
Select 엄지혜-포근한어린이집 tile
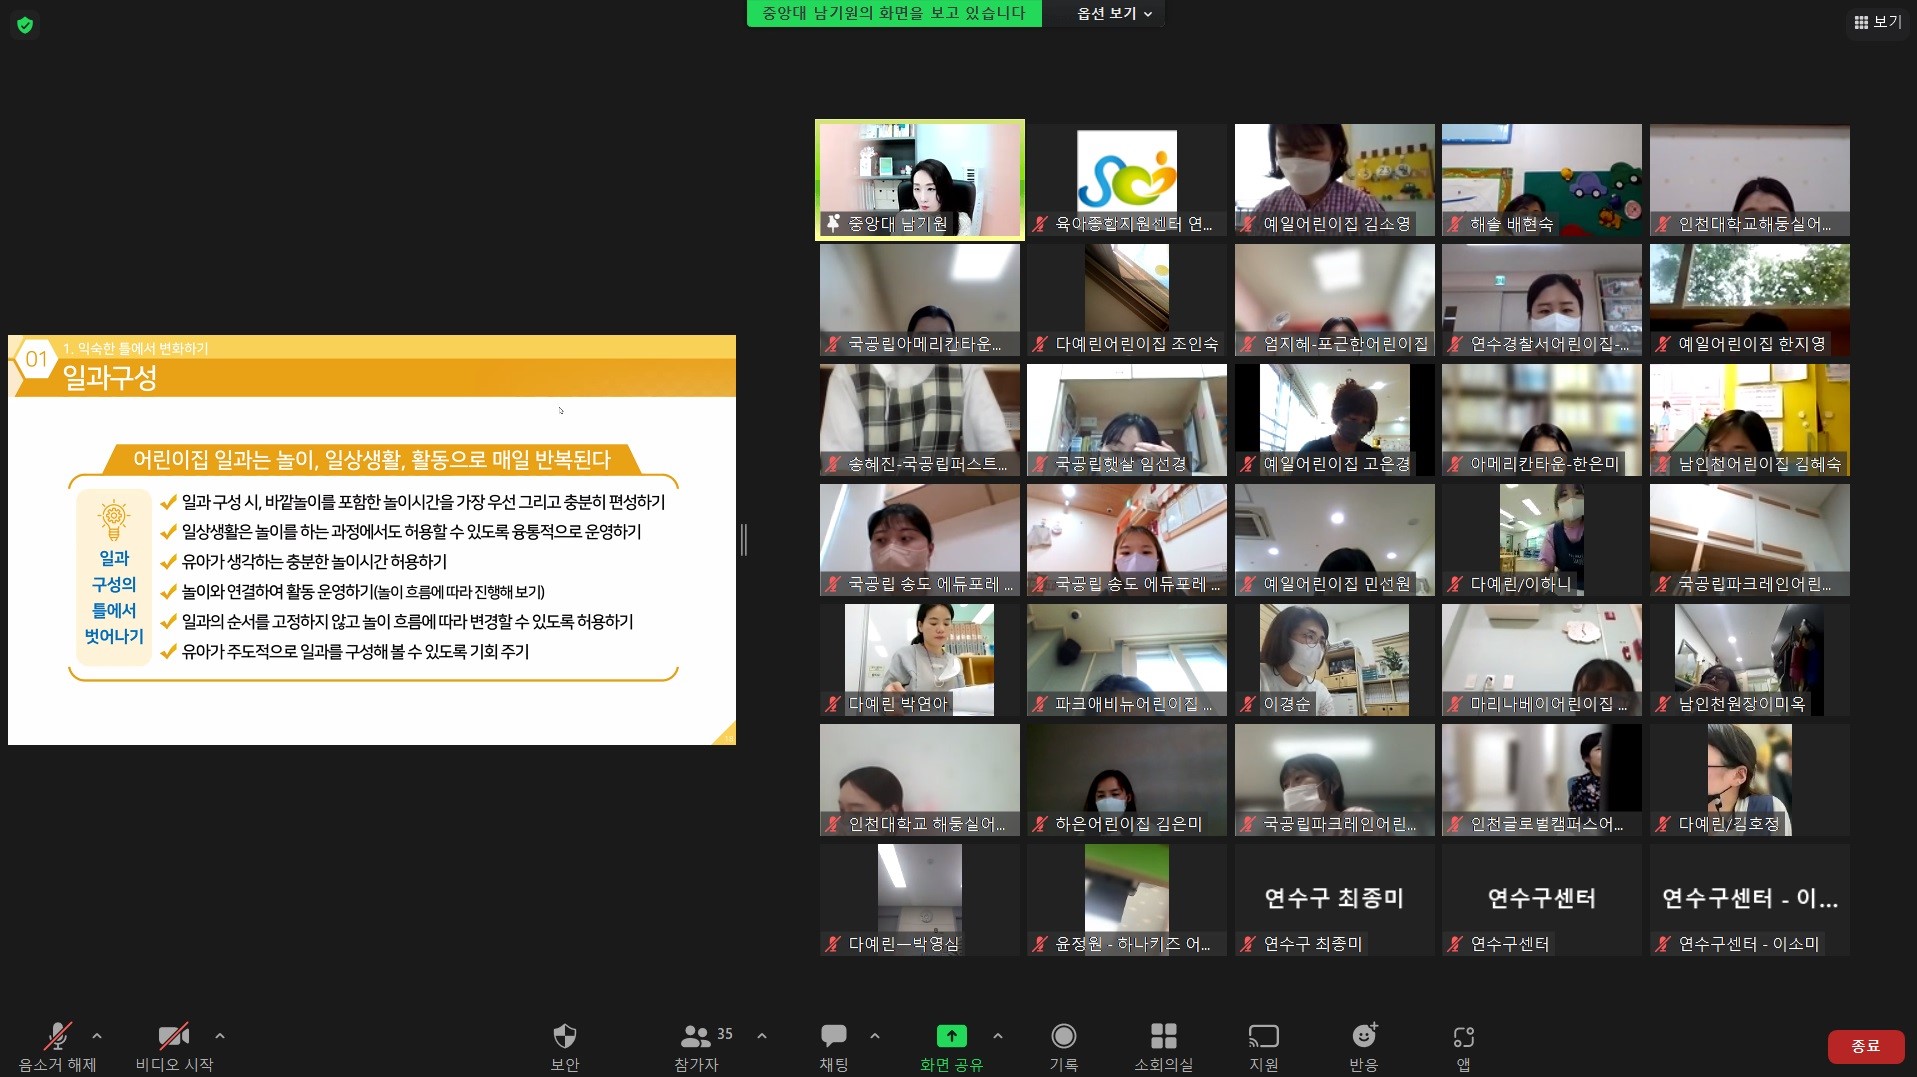pos(1334,300)
